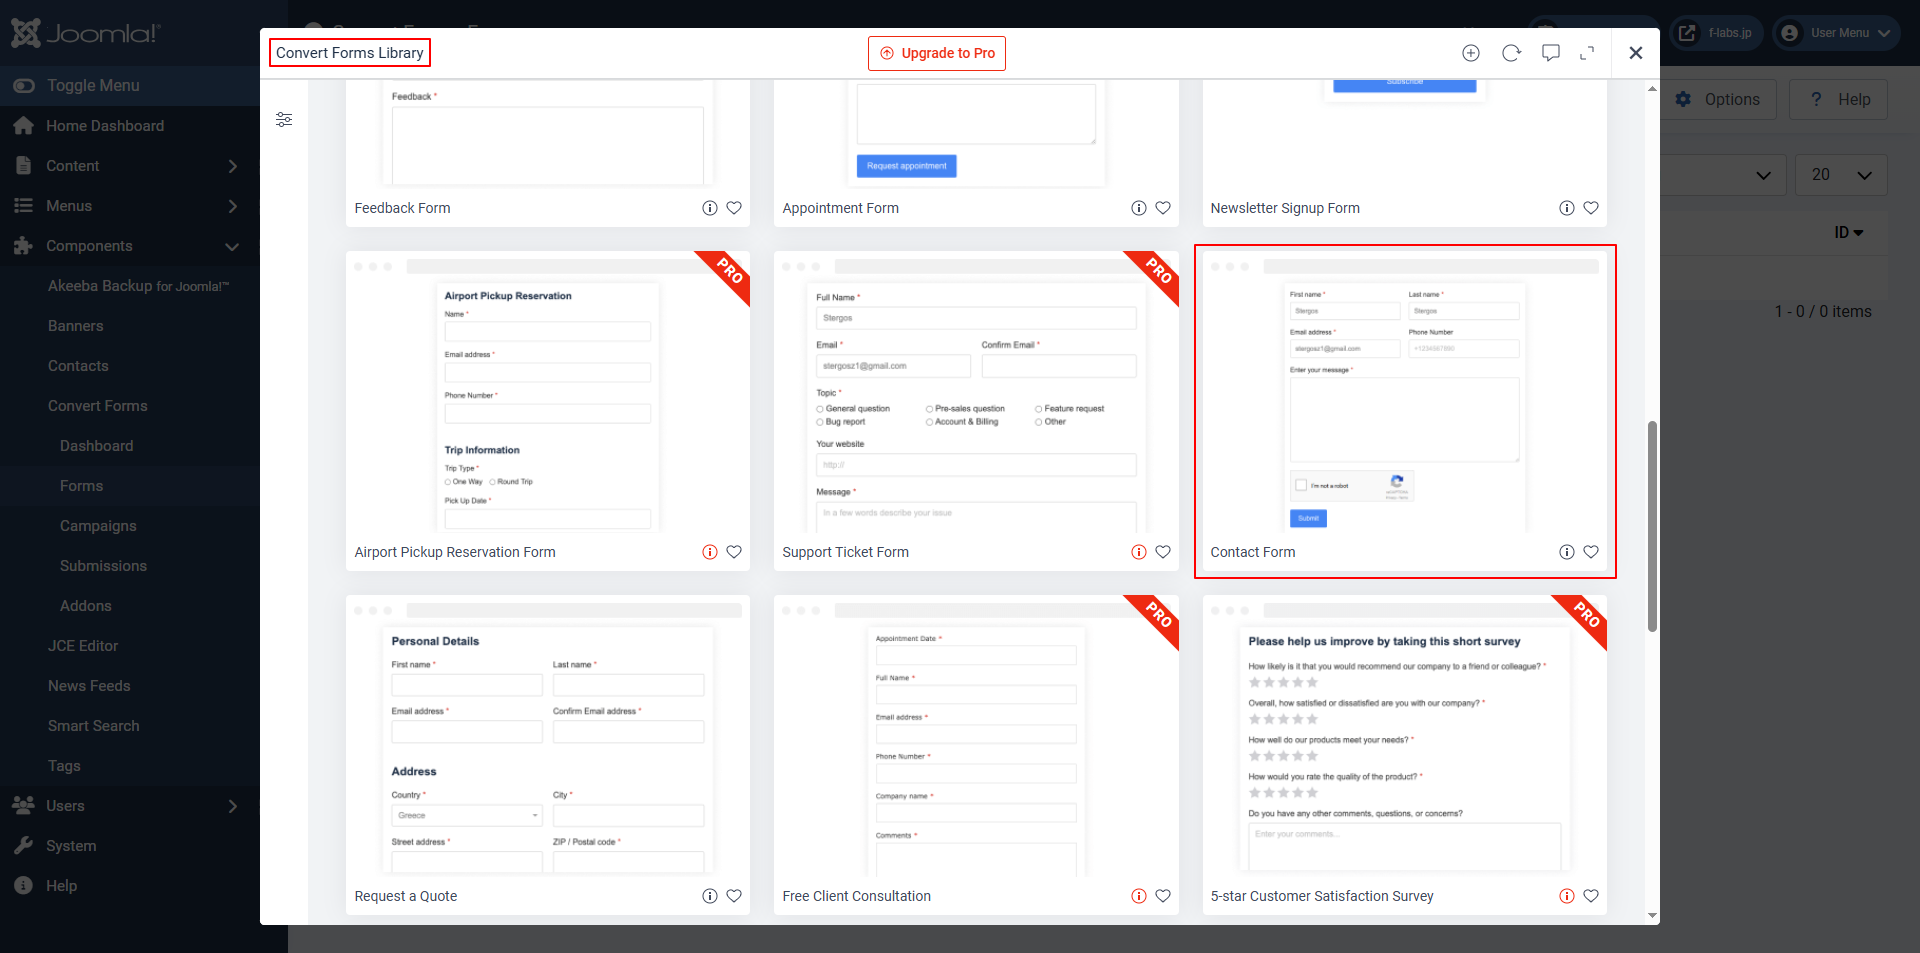View info about the Feedback Form template

point(710,208)
